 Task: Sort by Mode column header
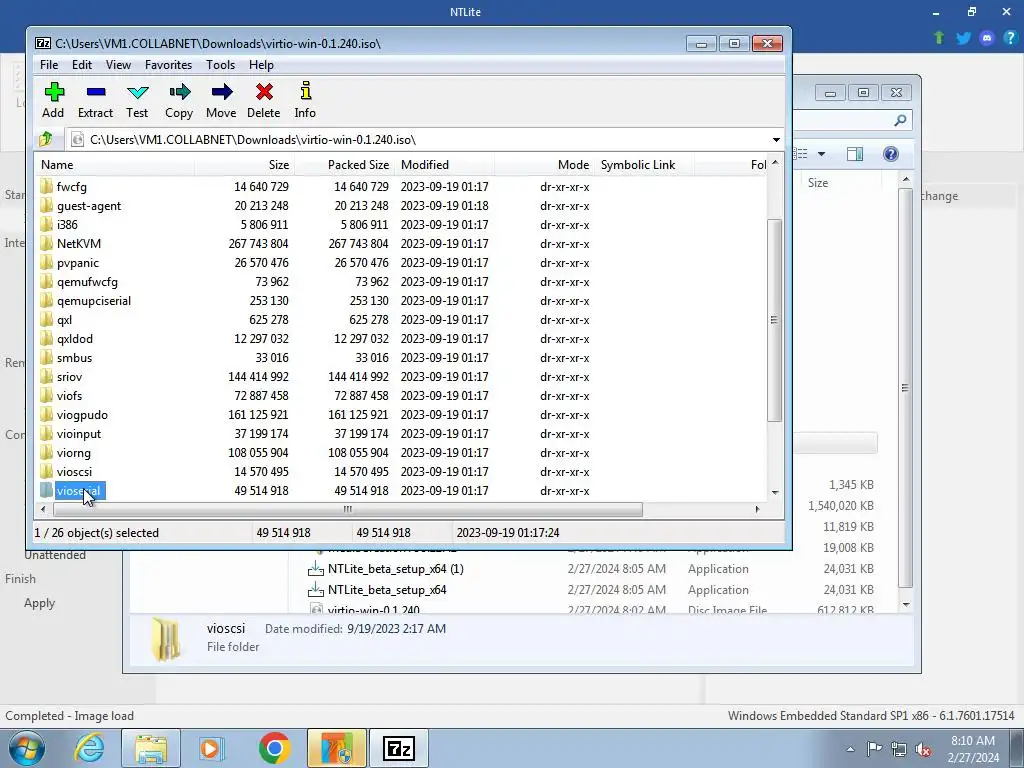(545, 165)
